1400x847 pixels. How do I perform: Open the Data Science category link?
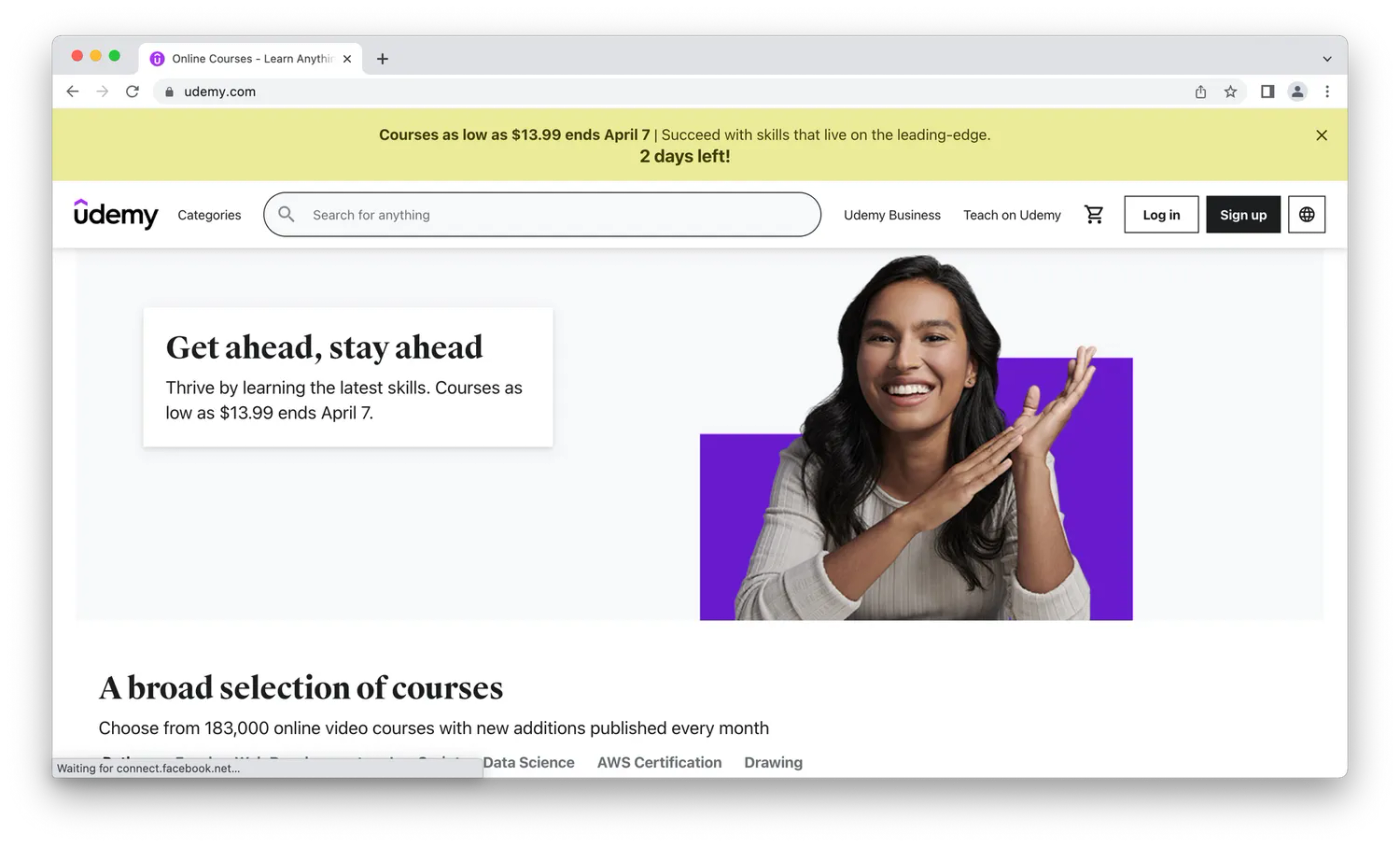click(x=528, y=762)
